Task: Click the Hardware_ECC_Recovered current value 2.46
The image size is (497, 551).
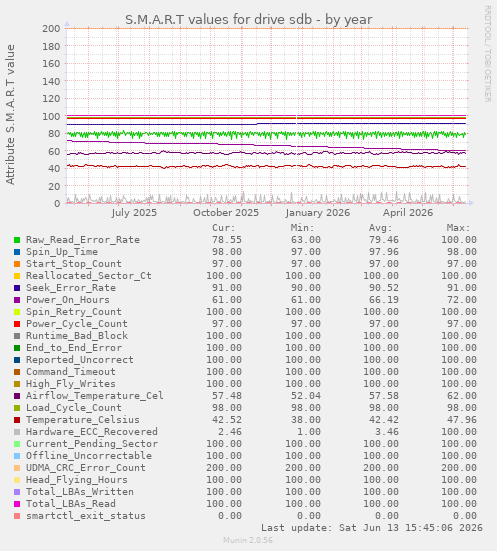Action: [x=230, y=432]
